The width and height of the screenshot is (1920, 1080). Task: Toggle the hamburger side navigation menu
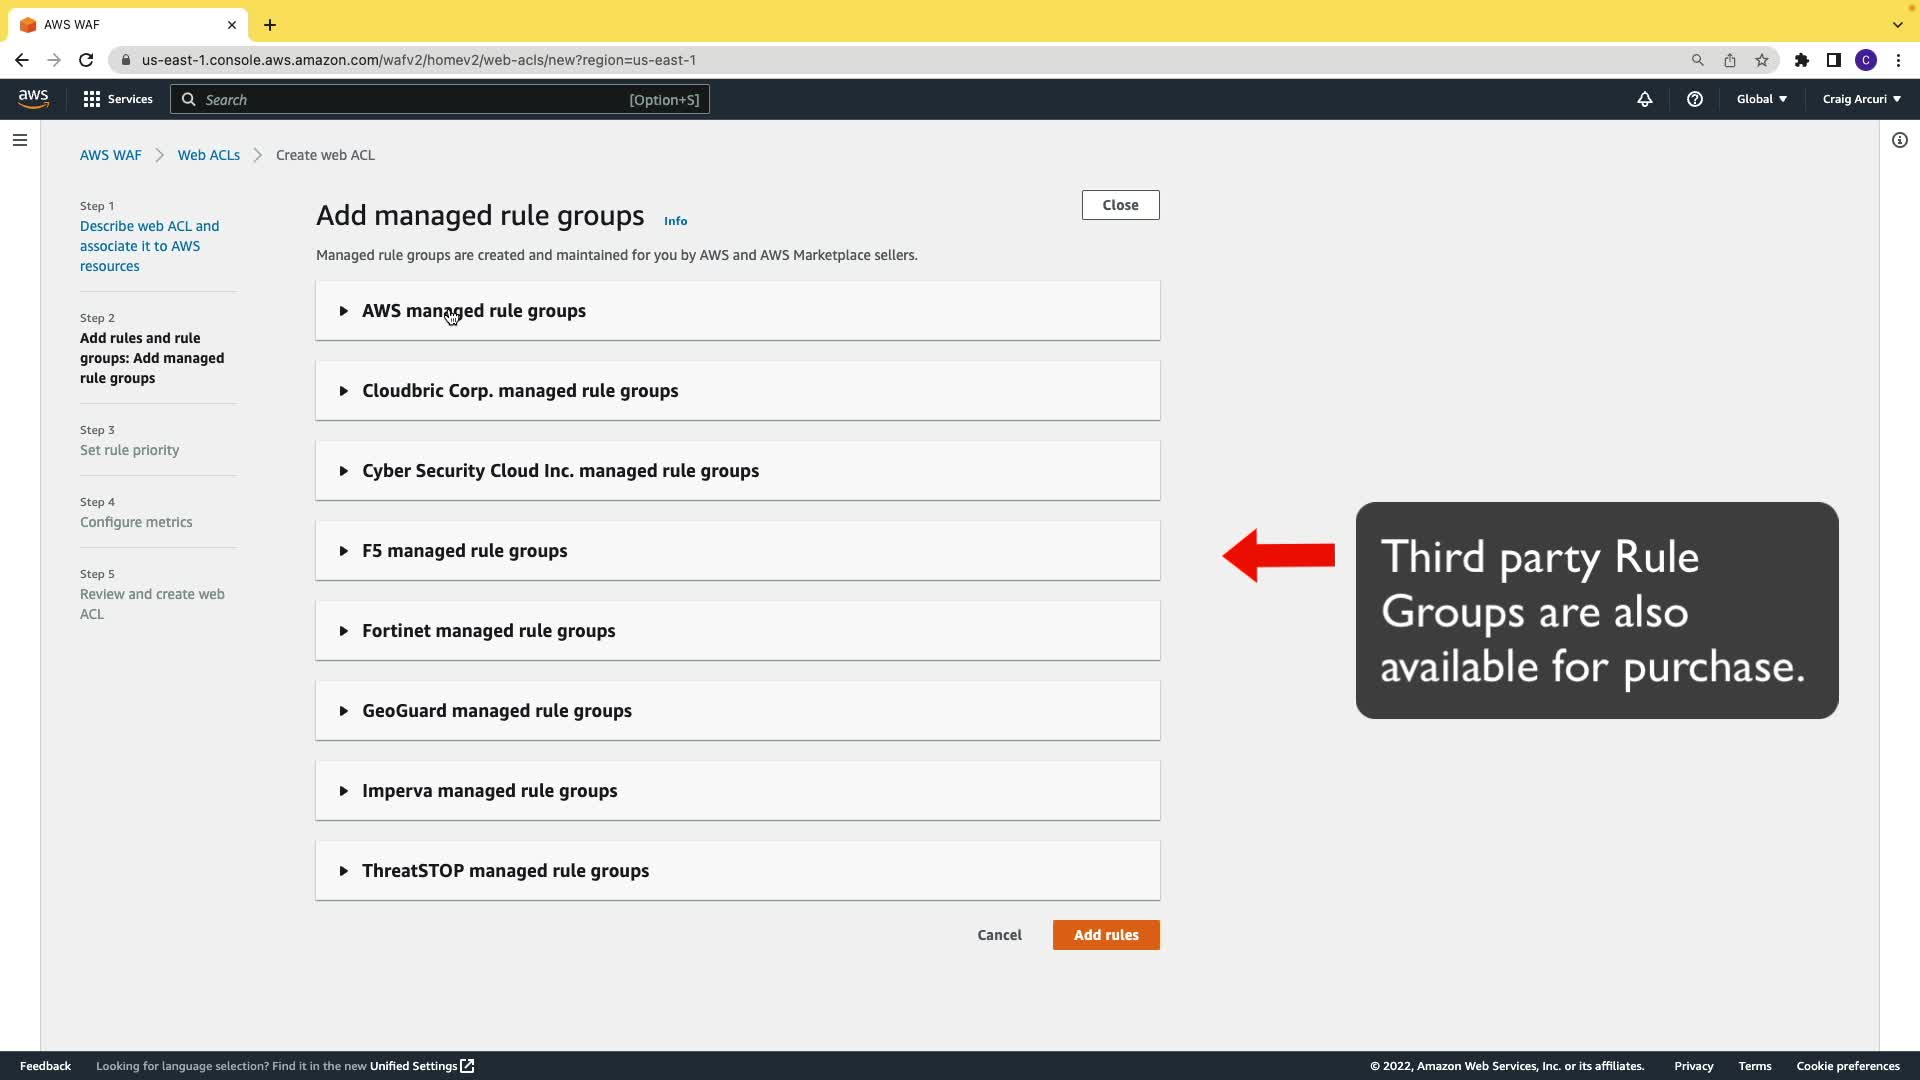point(20,140)
